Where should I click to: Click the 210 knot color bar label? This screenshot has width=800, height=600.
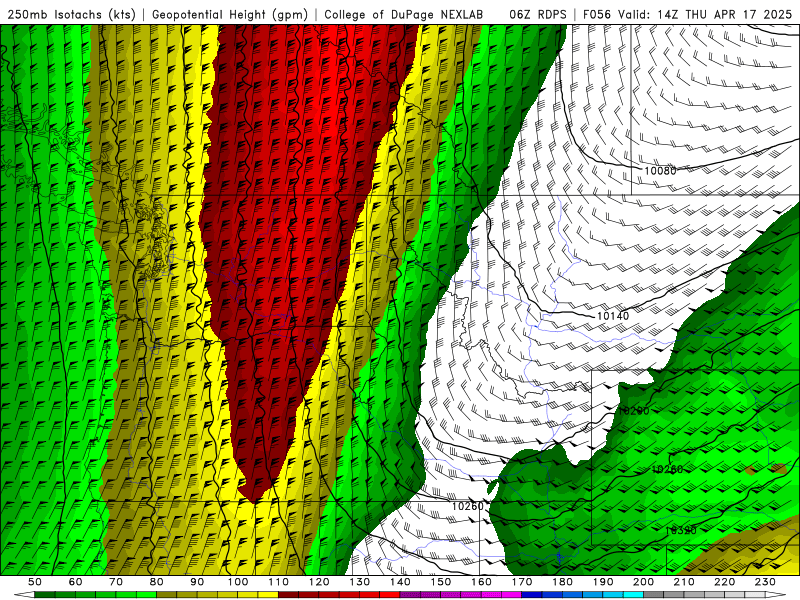684,582
